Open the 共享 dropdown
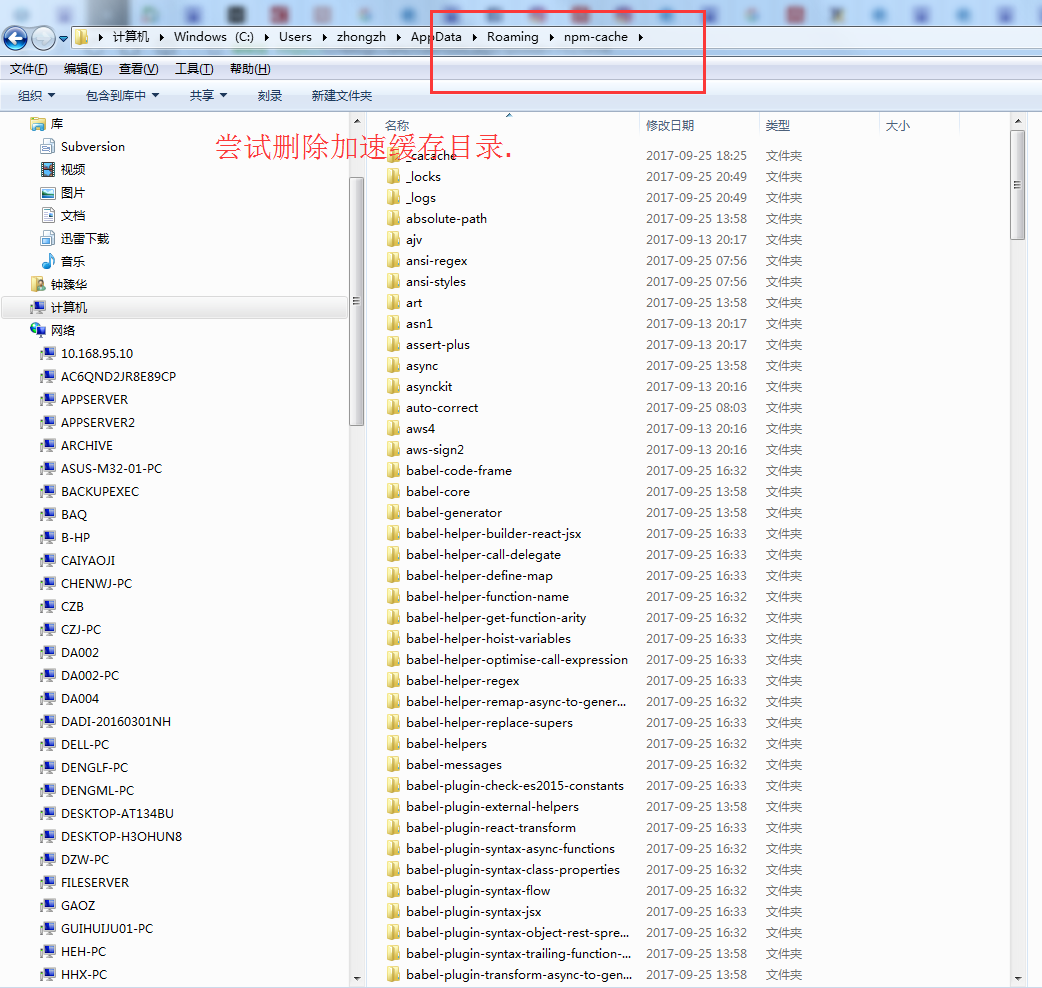This screenshot has width=1042, height=988. coord(208,96)
